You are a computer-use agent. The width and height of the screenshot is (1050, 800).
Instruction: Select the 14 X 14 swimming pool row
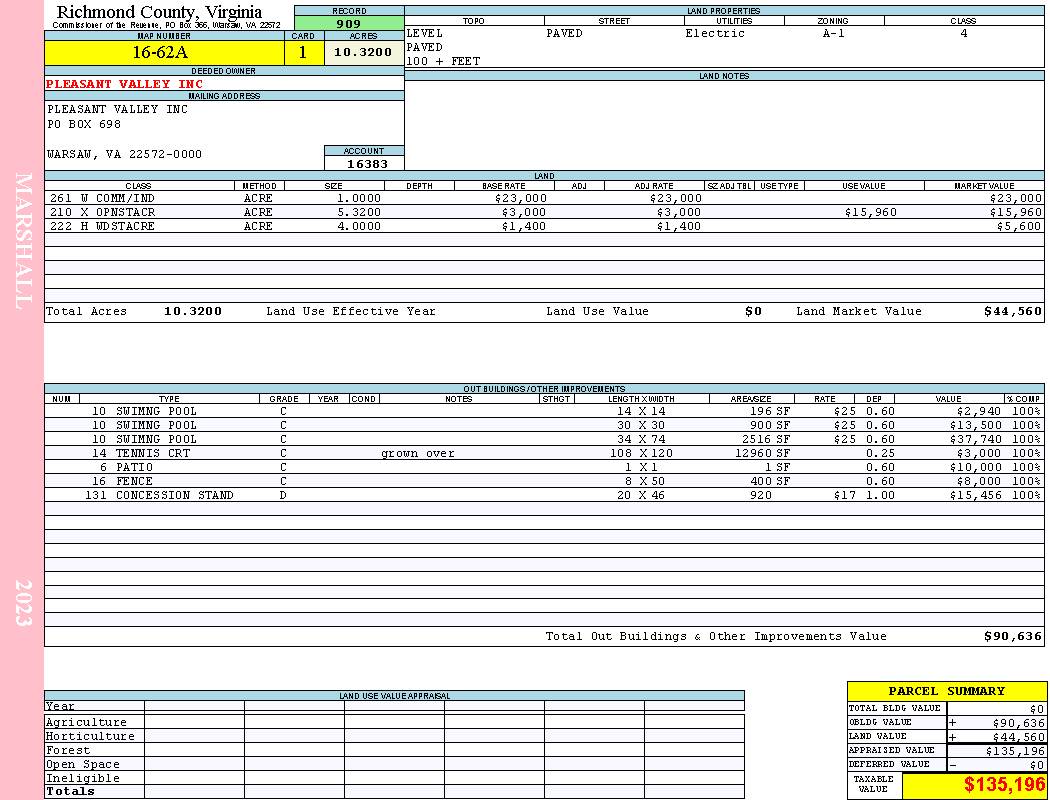(544, 411)
